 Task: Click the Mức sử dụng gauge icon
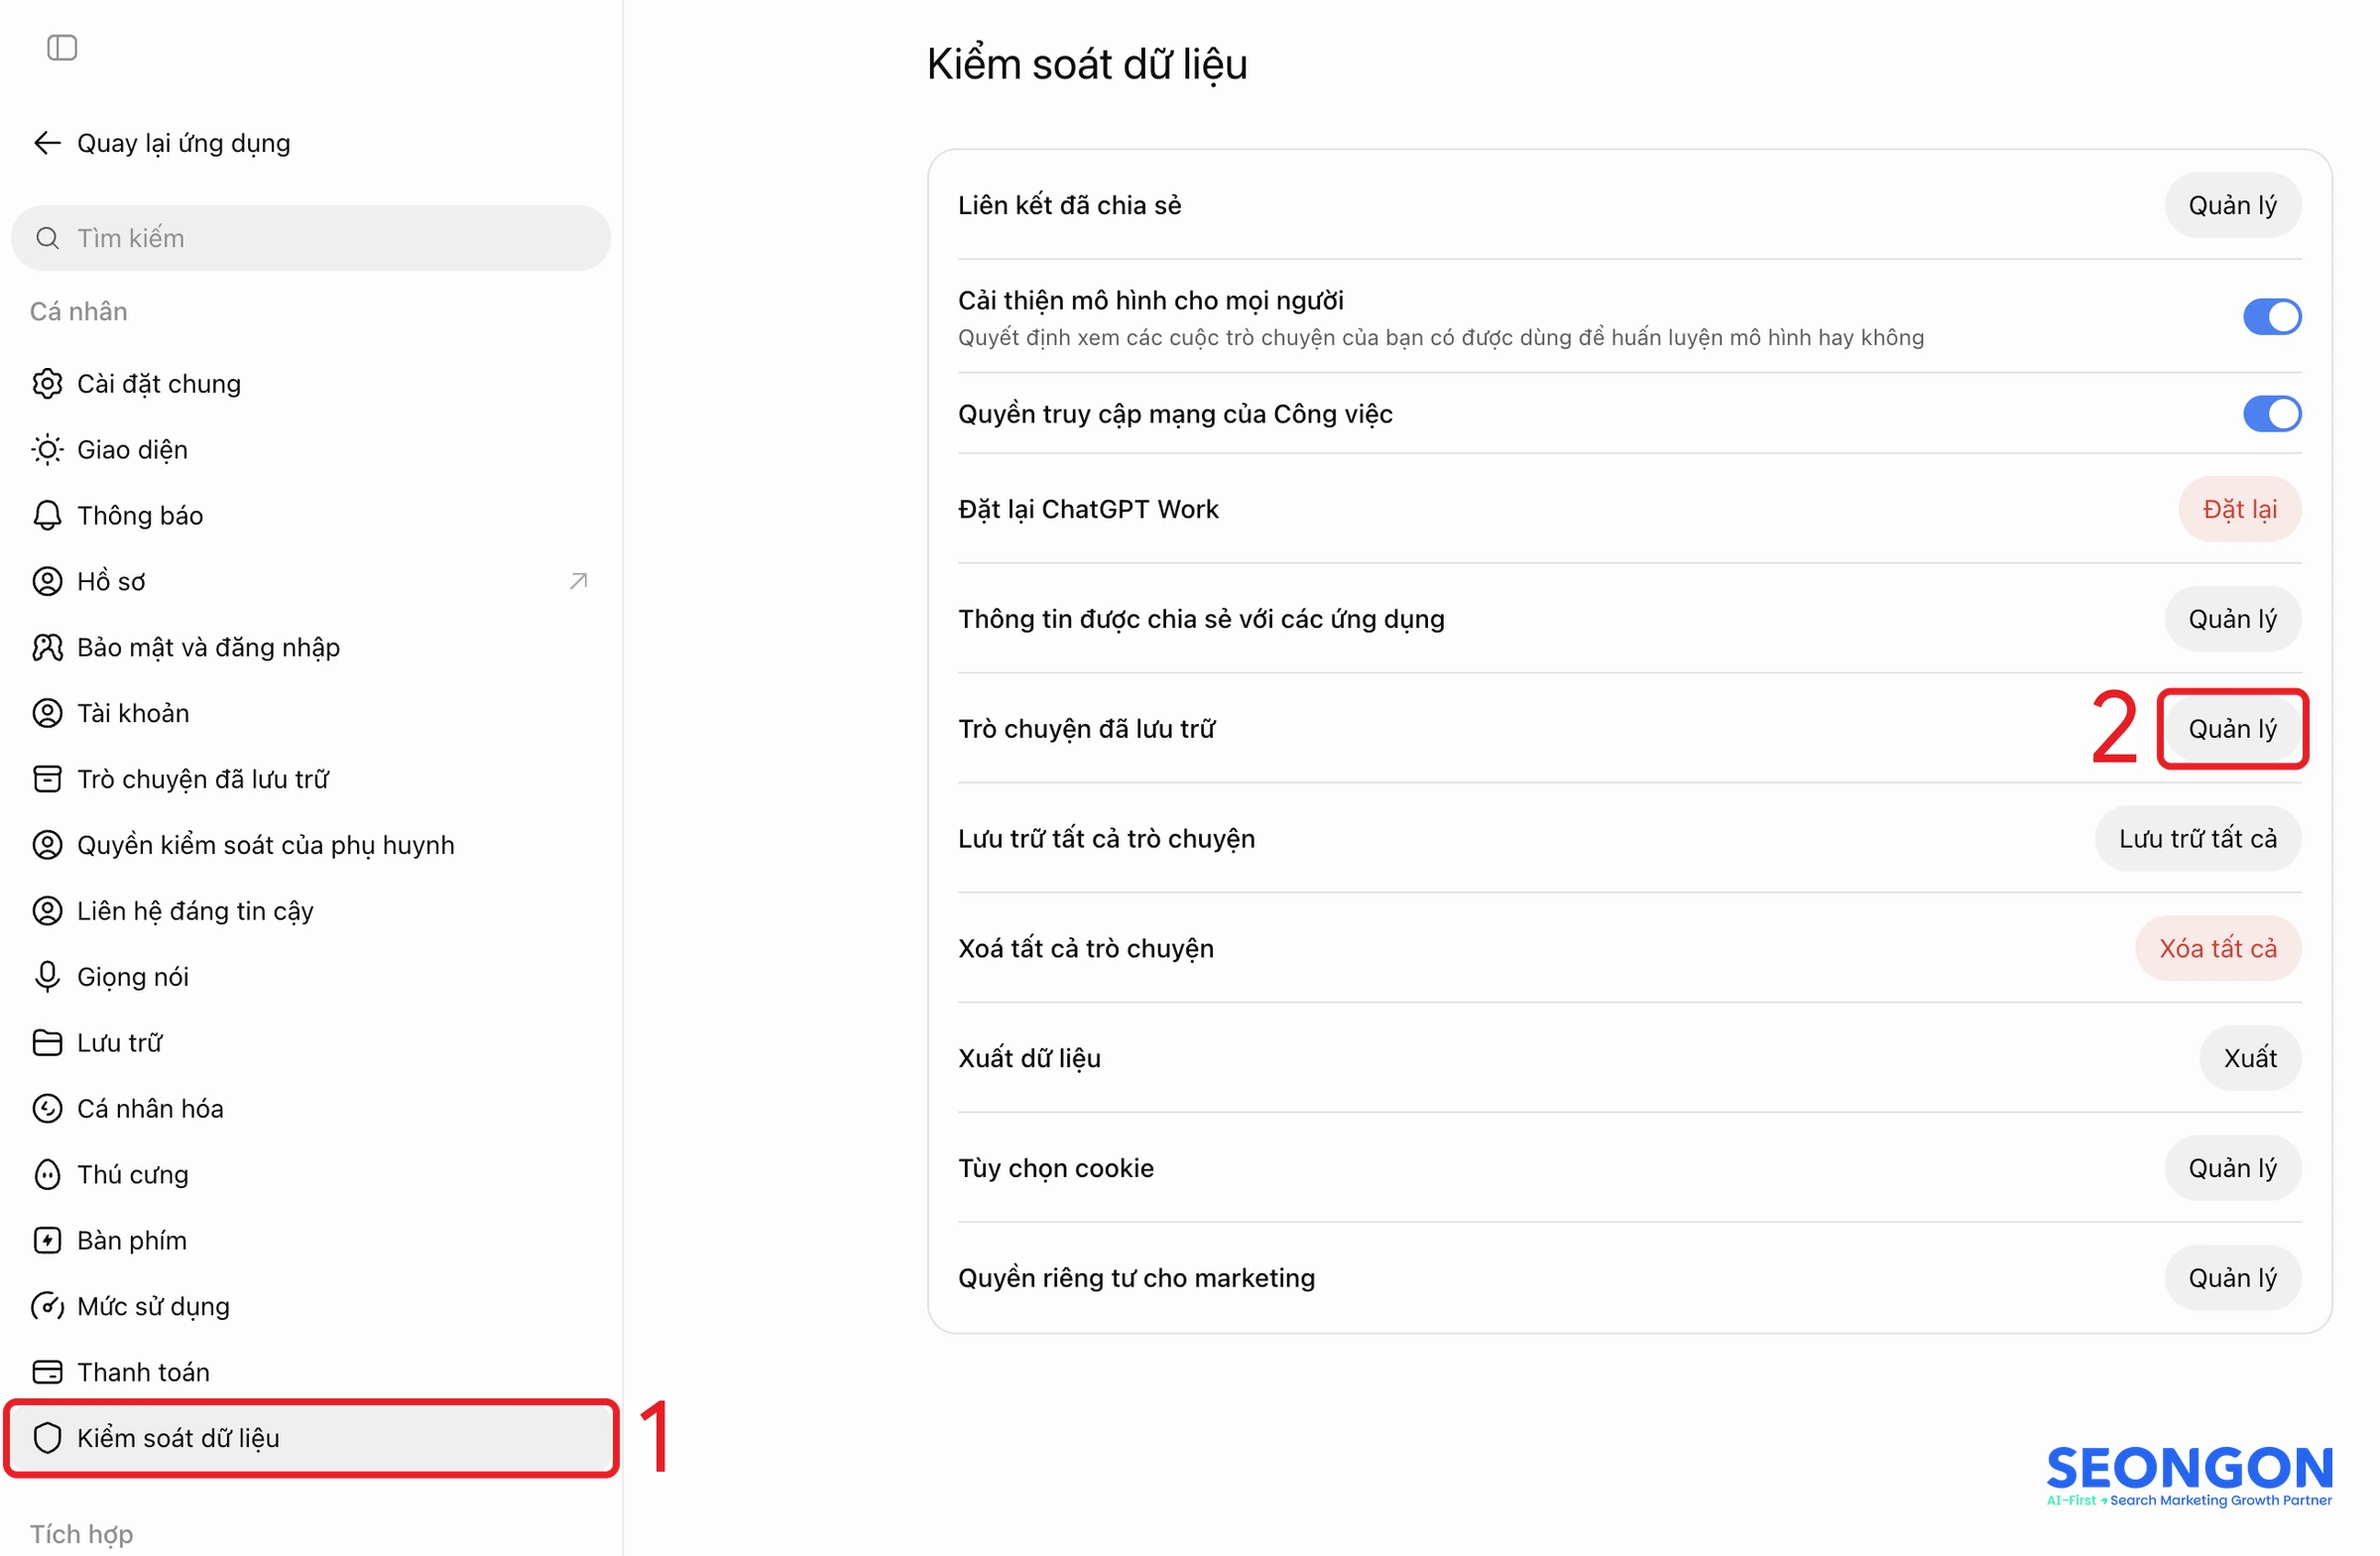[47, 1306]
